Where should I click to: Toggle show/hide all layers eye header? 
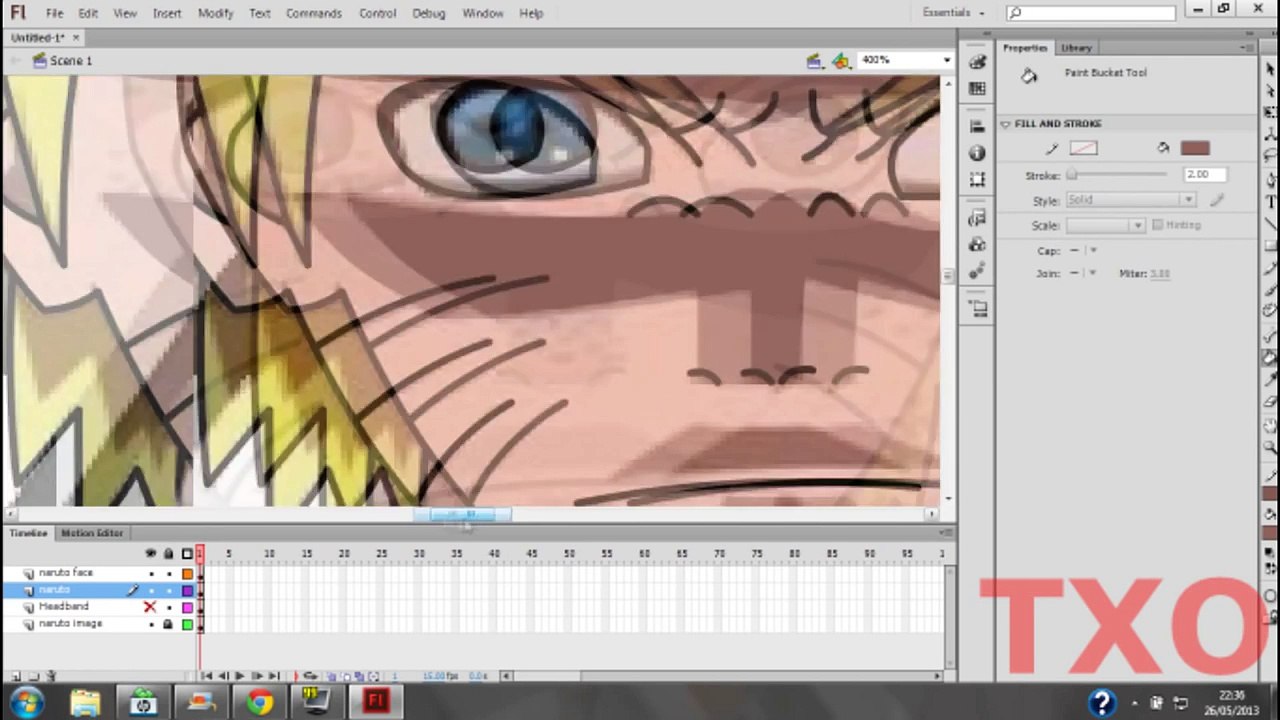tap(151, 553)
